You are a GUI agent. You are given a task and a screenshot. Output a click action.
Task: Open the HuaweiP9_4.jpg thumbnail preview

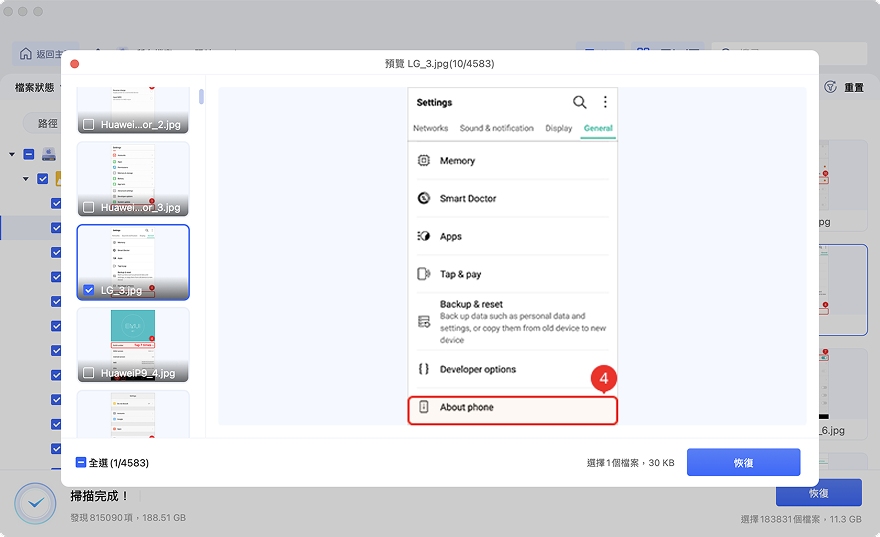point(133,336)
